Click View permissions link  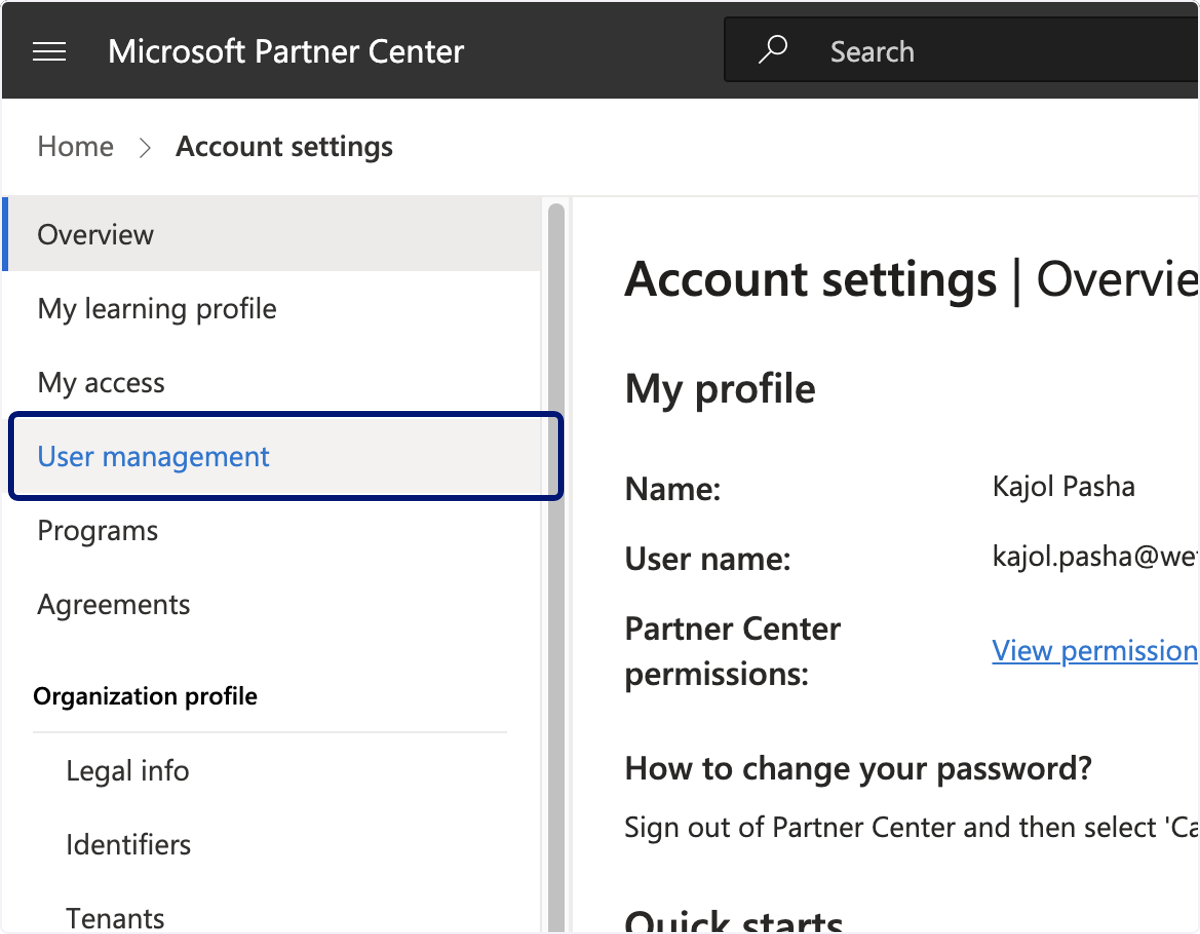click(x=1095, y=650)
